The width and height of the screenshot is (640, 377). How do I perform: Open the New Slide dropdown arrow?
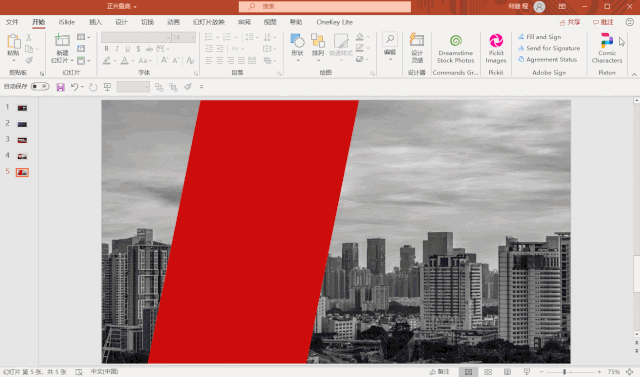pyautogui.click(x=72, y=60)
